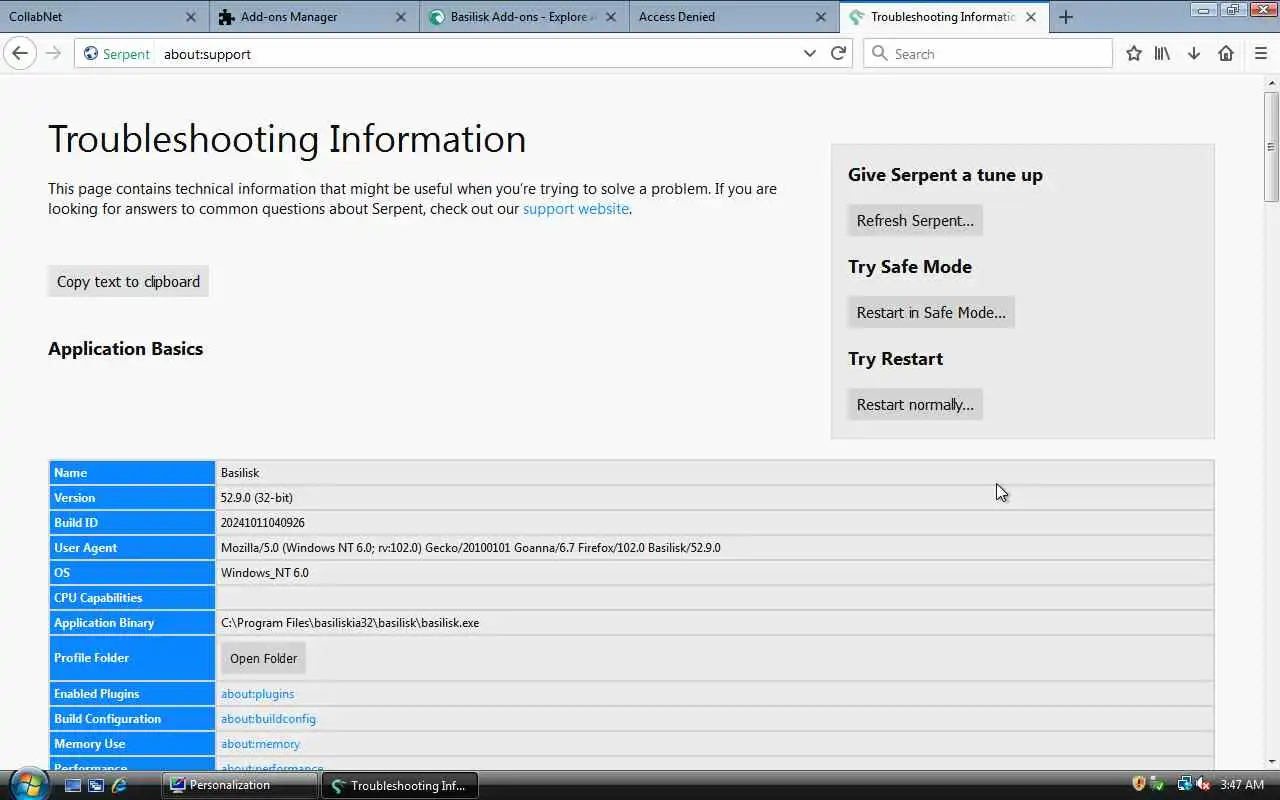
Task: Click the Restart normally button
Action: 915,404
